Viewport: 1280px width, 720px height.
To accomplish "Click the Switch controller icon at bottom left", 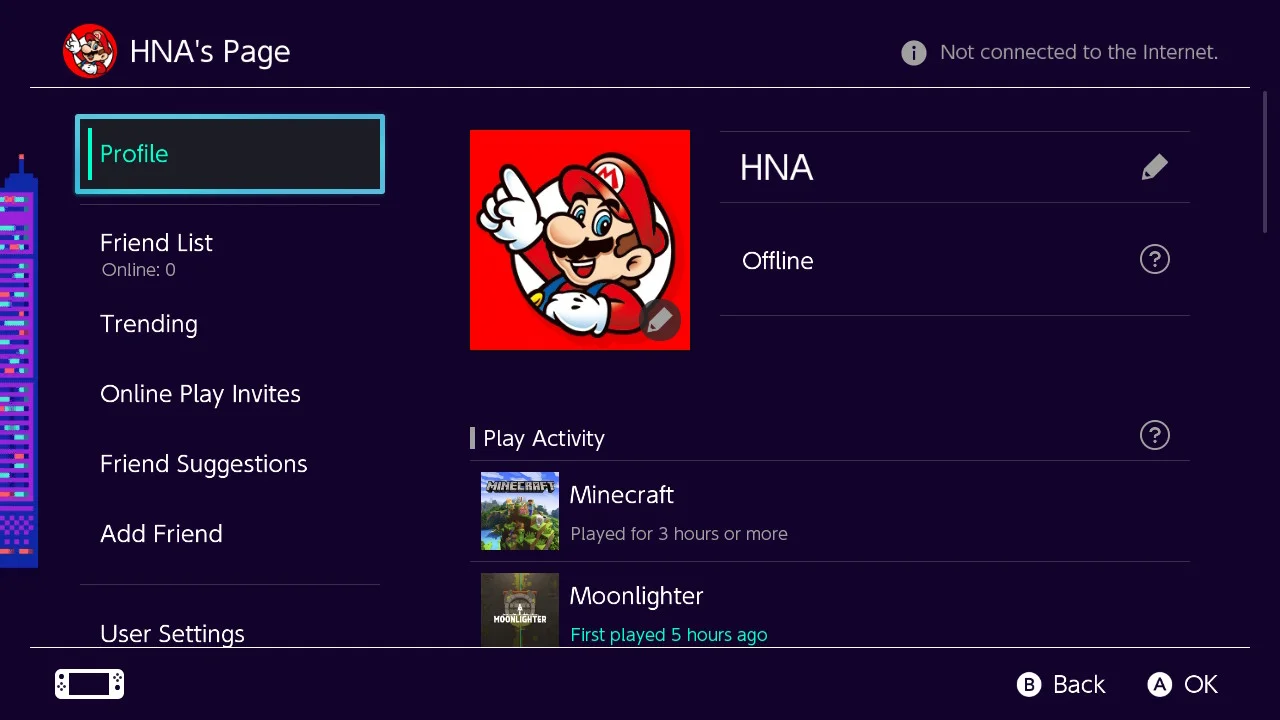I will [x=90, y=684].
